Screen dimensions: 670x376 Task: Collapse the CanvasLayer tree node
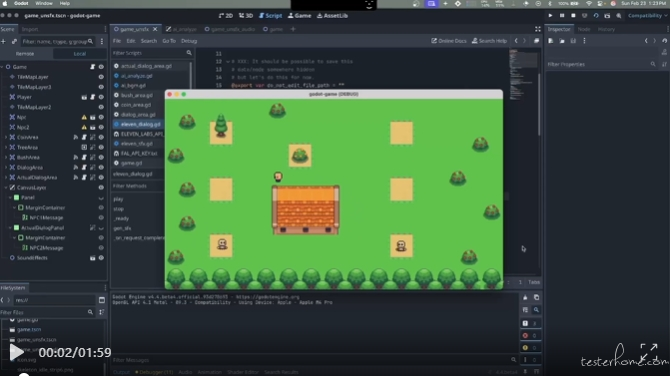[6, 188]
